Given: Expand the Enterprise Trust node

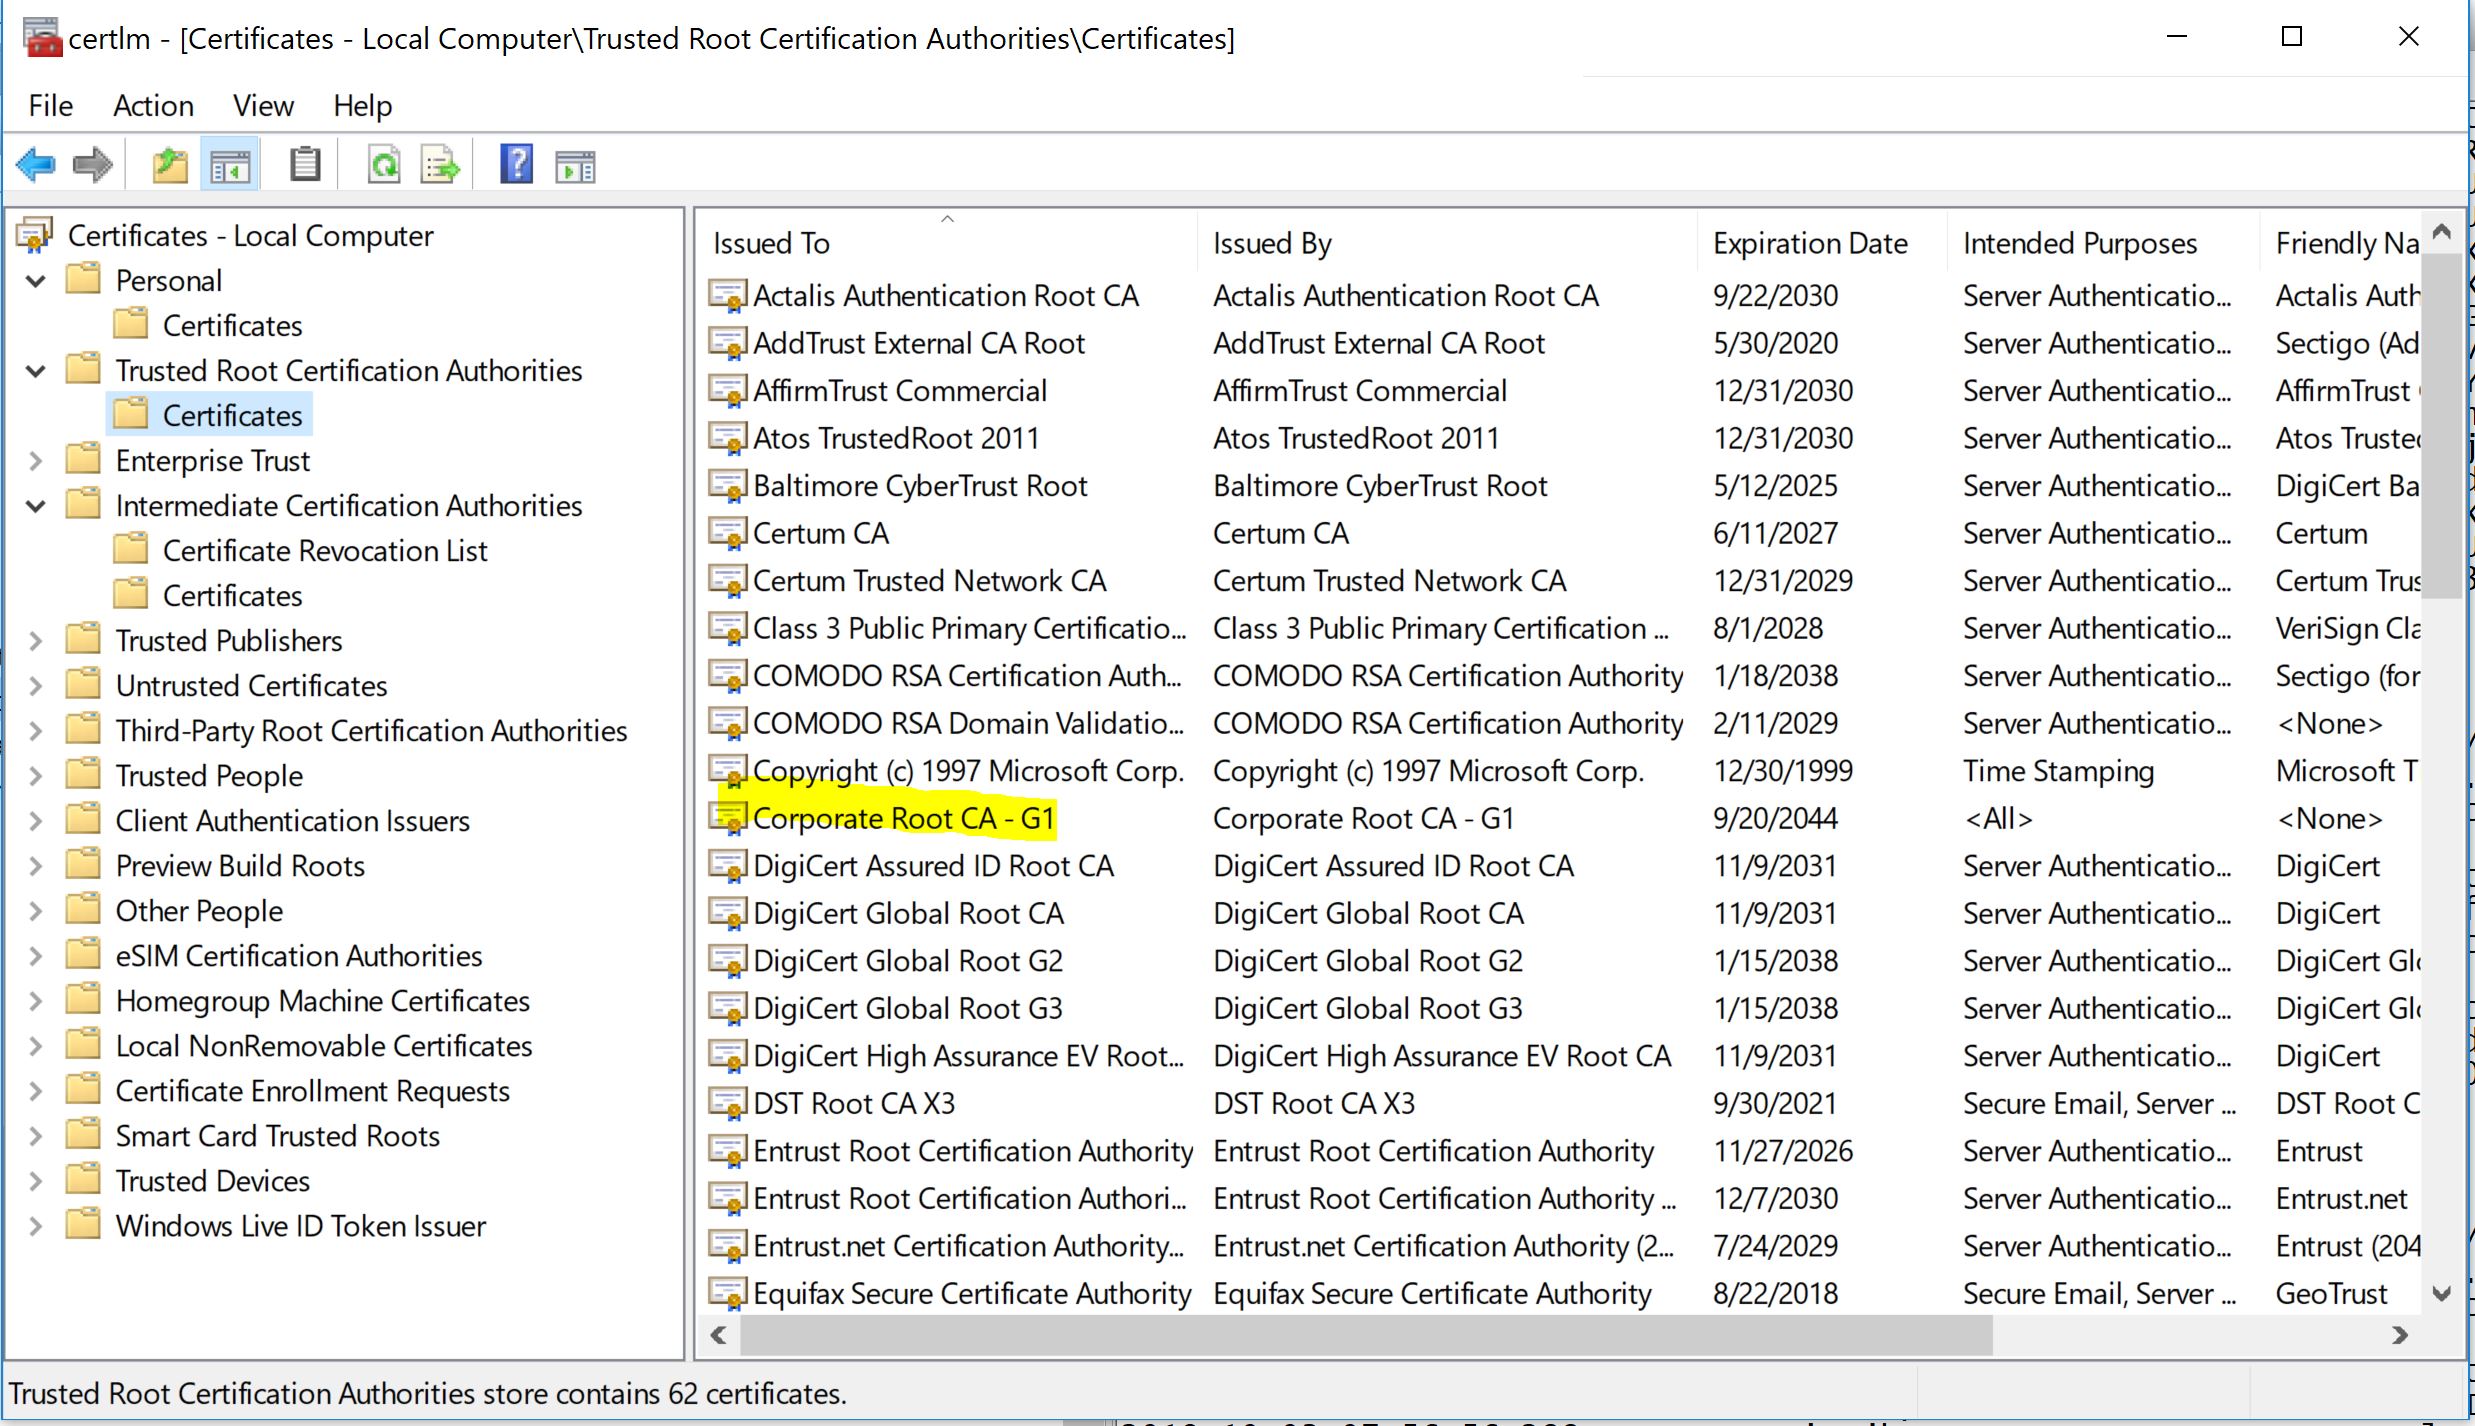Looking at the screenshot, I should 35,460.
